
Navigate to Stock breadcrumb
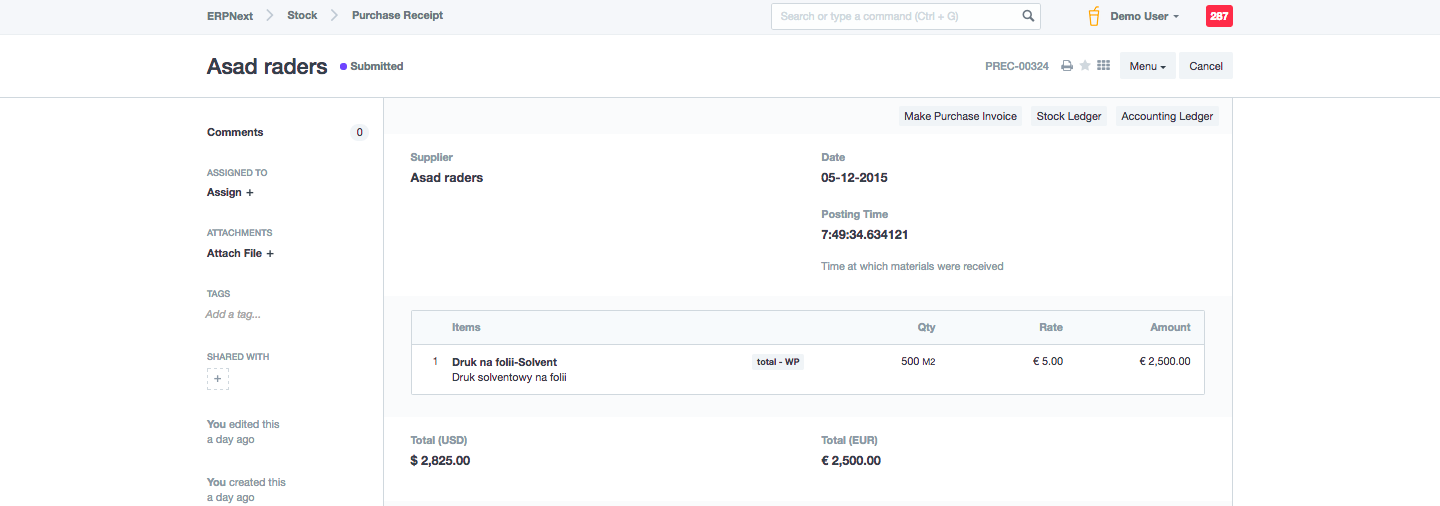[x=302, y=15]
